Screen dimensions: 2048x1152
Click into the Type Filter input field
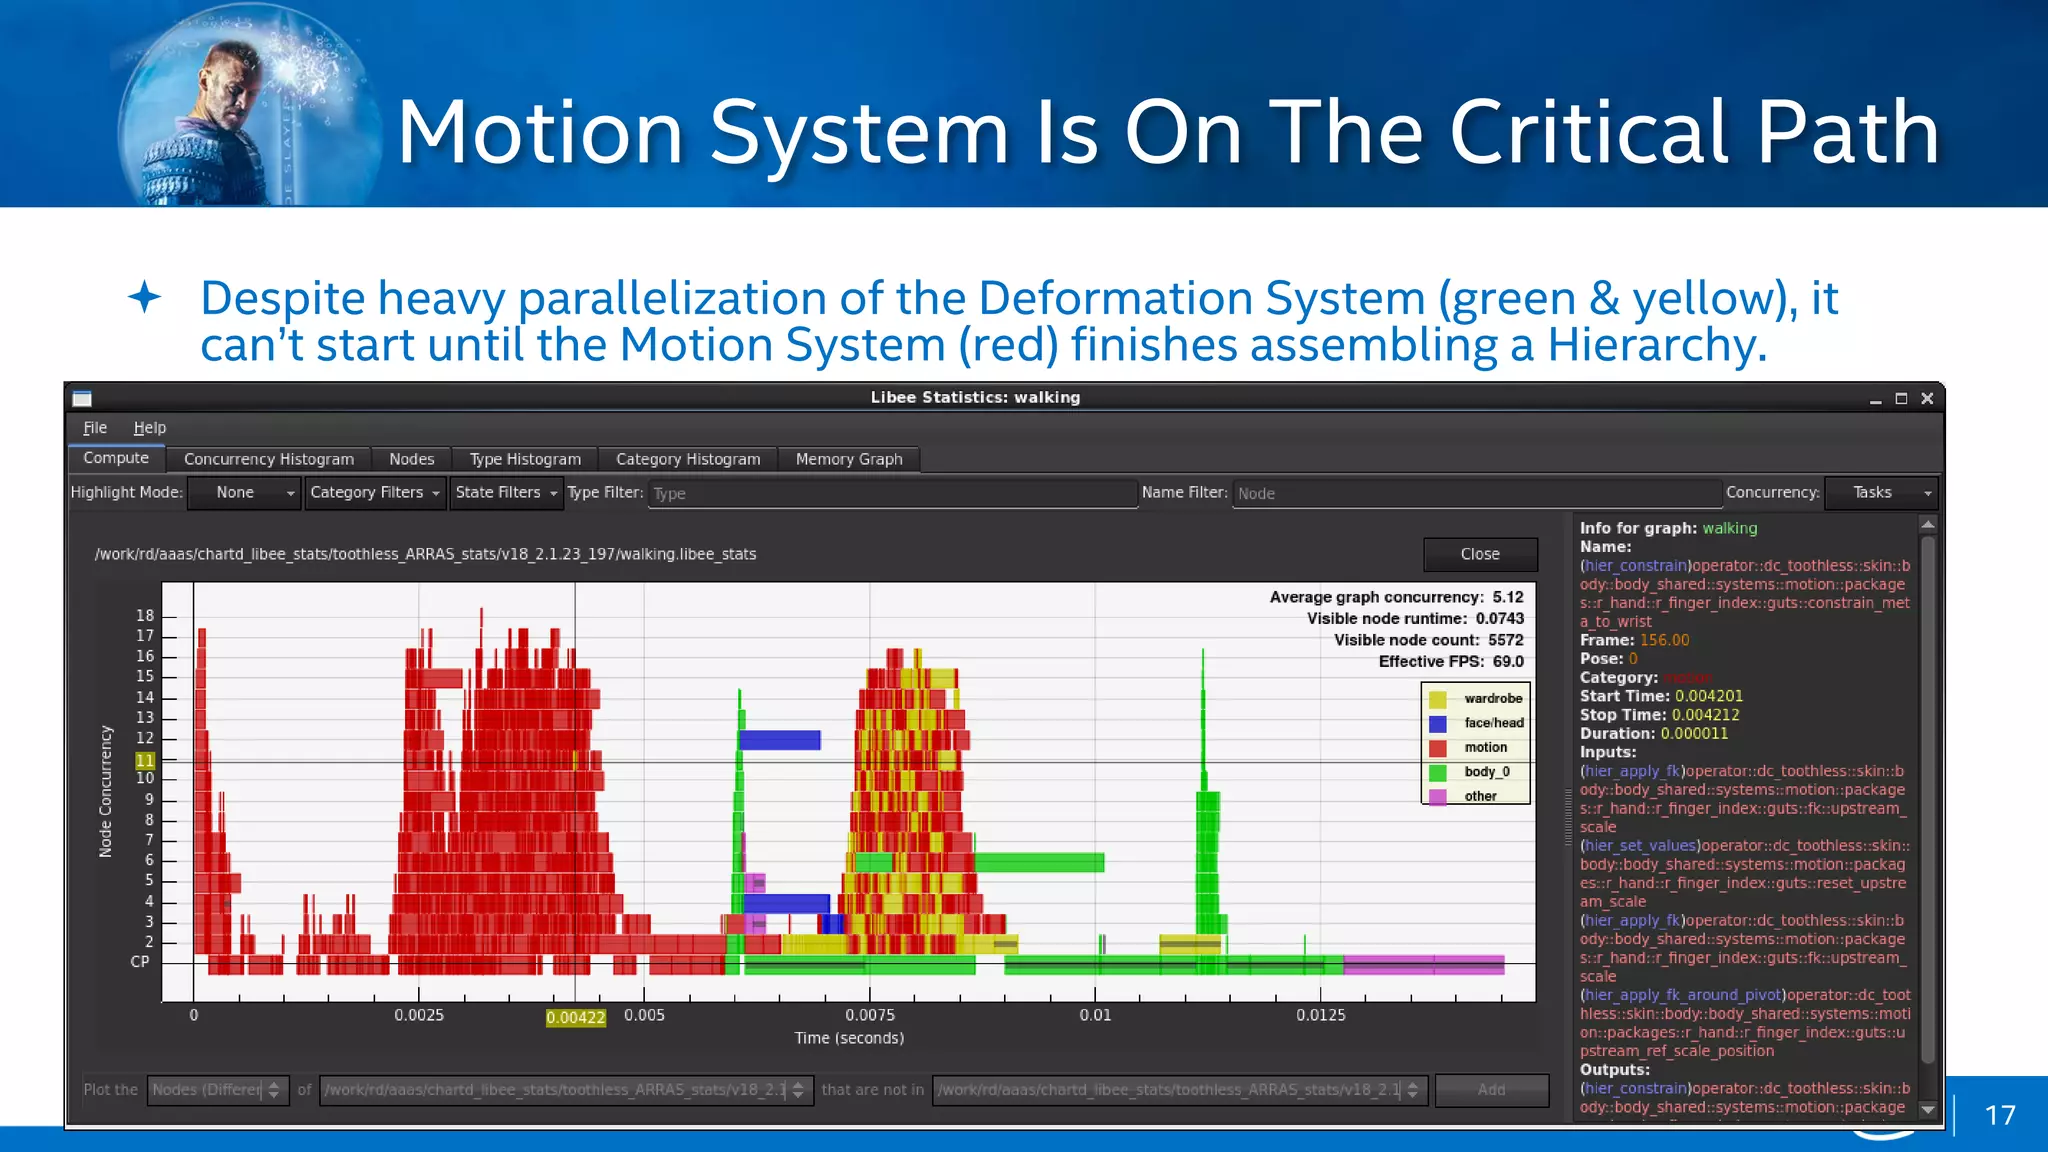(x=892, y=494)
